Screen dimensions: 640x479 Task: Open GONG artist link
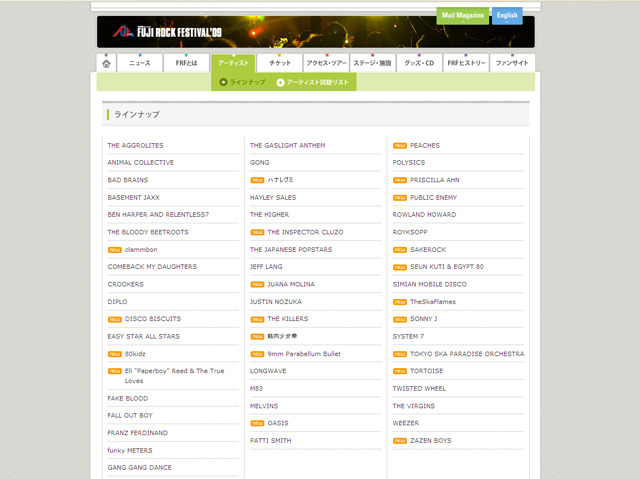260,162
